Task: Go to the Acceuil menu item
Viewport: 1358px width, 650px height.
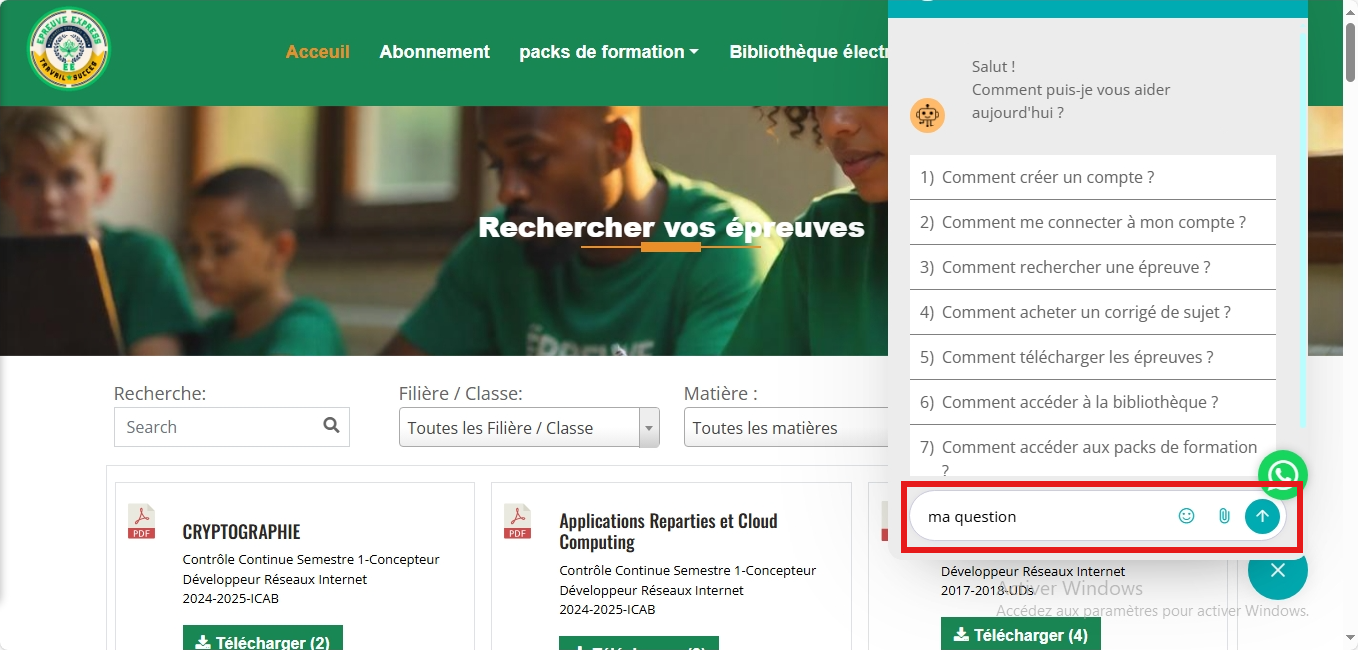Action: [x=317, y=52]
